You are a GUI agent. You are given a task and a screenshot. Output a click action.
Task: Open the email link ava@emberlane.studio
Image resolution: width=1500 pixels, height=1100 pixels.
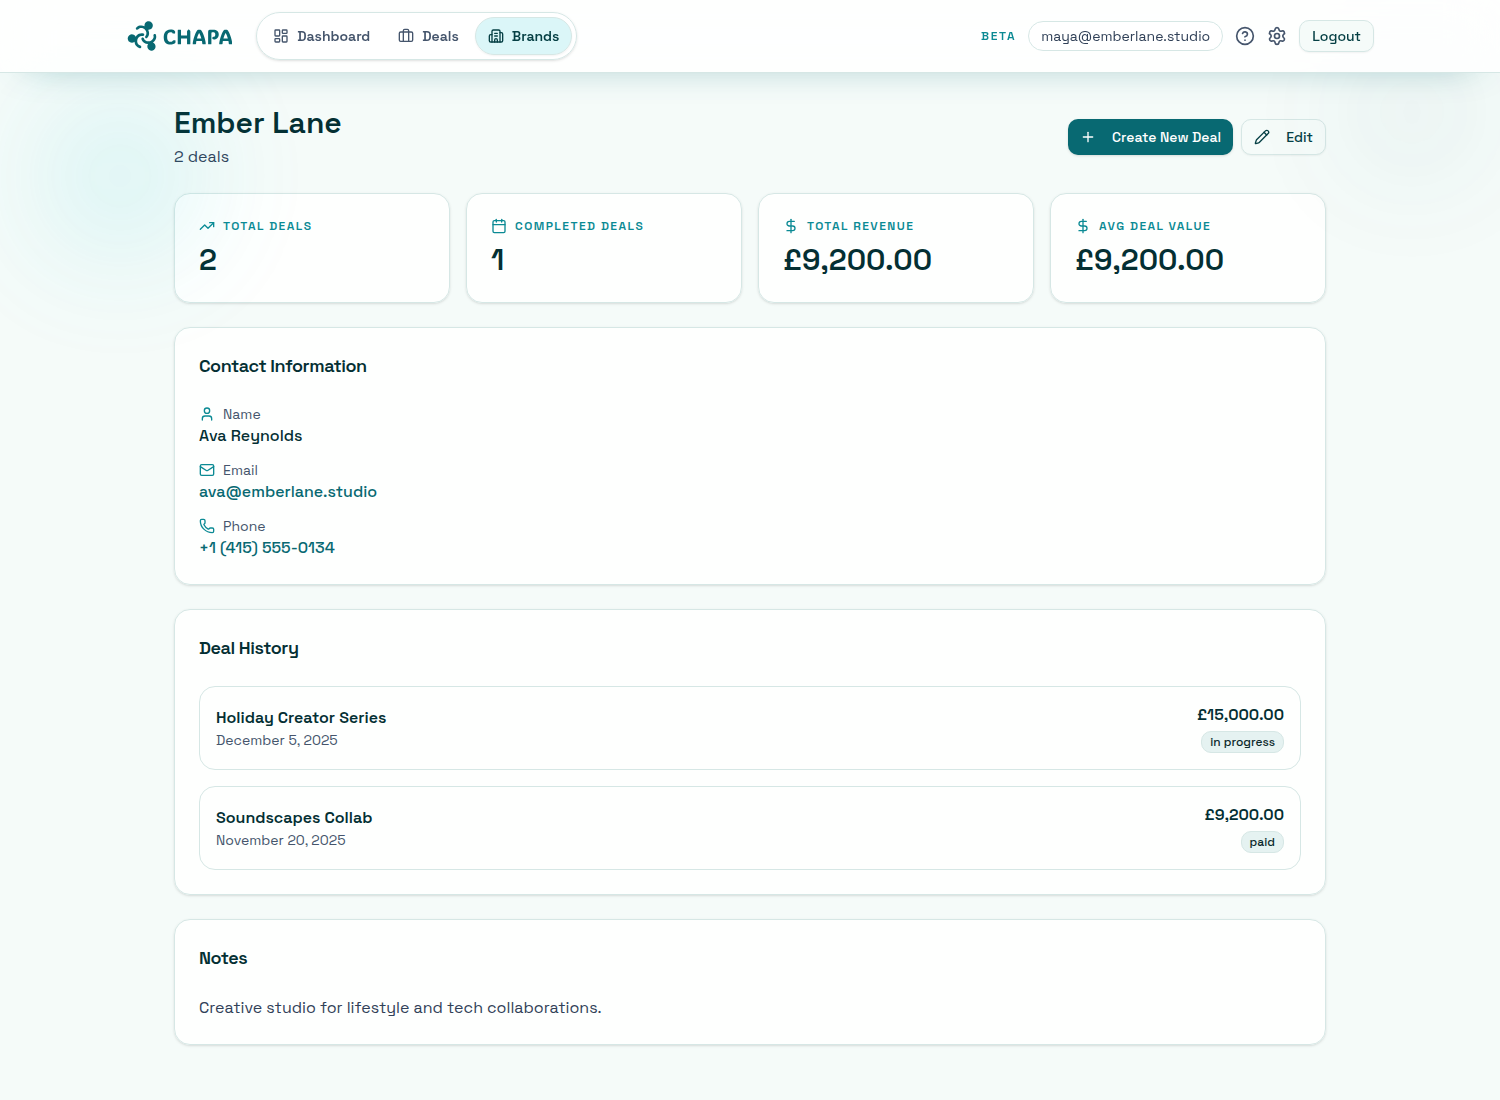pyautogui.click(x=288, y=491)
